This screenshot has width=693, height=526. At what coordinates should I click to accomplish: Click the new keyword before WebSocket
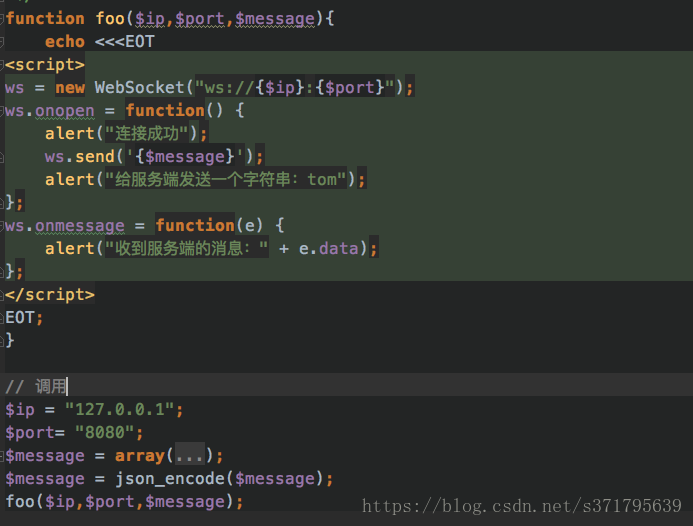(x=70, y=88)
